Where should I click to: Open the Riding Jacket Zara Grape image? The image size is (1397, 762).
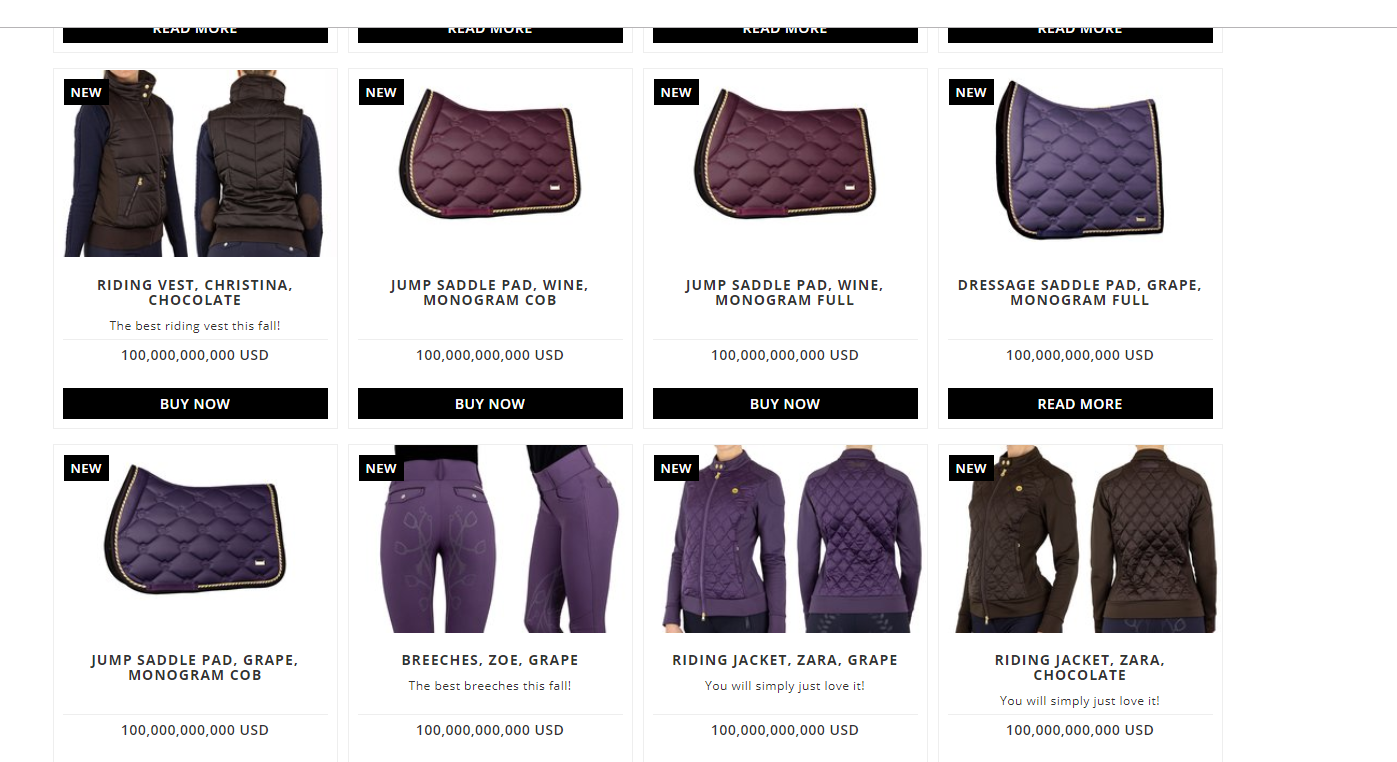pos(785,539)
